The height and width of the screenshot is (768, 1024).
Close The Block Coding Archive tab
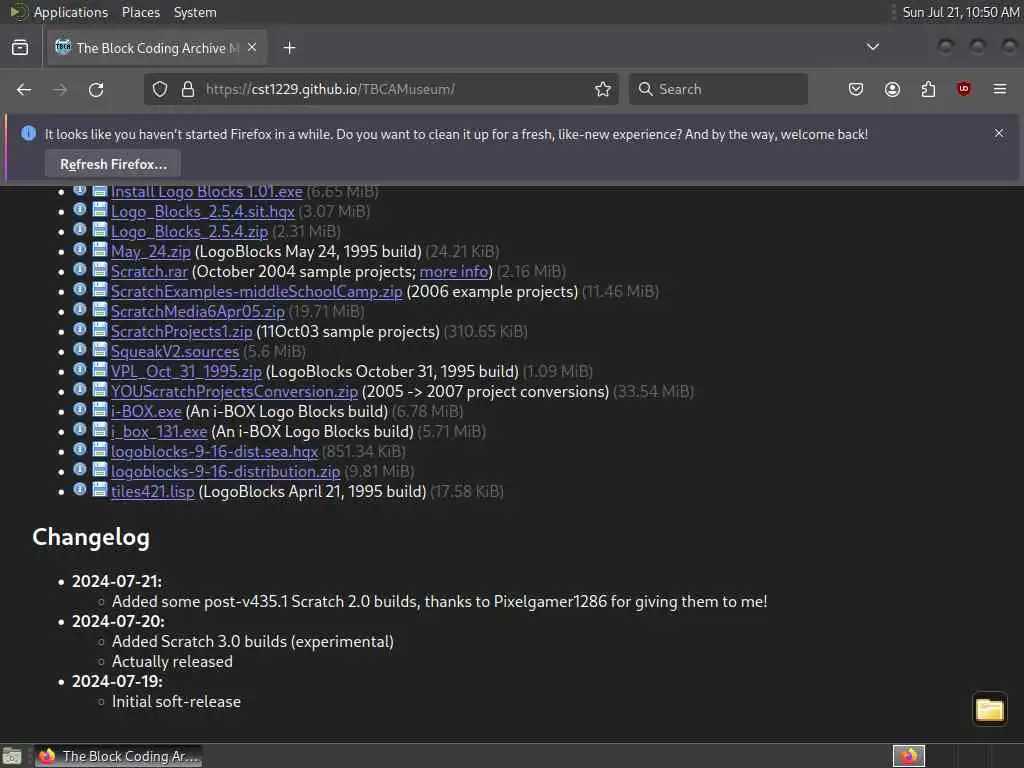point(252,48)
